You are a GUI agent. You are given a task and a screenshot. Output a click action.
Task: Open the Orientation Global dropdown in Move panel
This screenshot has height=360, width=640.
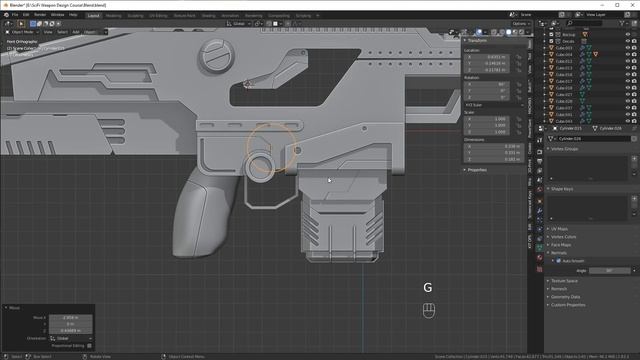(71, 338)
